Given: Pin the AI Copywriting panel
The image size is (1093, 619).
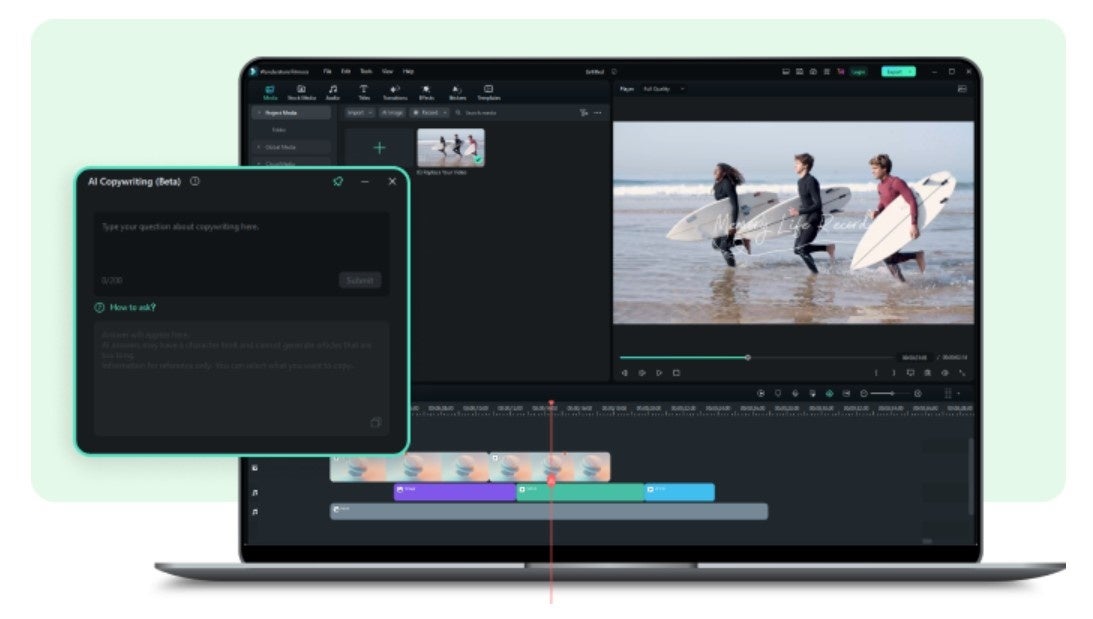Looking at the screenshot, I should pos(338,181).
